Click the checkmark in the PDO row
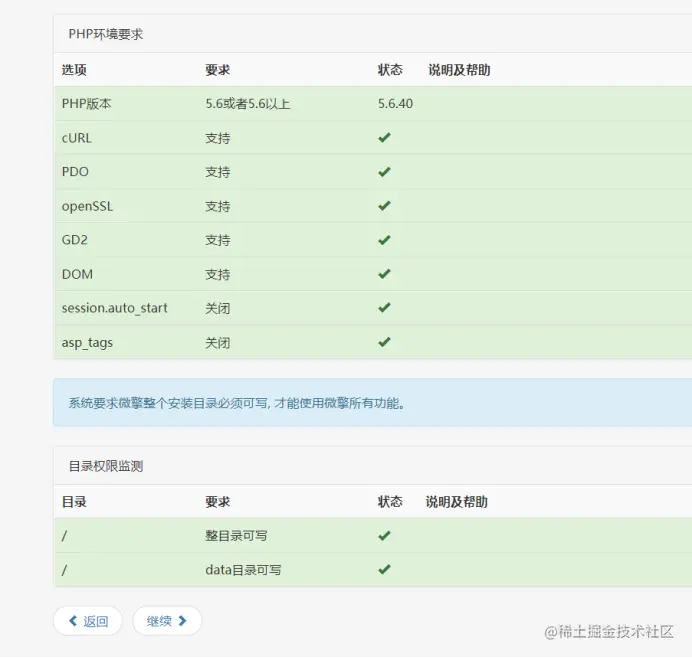This screenshot has height=658, width=692. click(384, 172)
